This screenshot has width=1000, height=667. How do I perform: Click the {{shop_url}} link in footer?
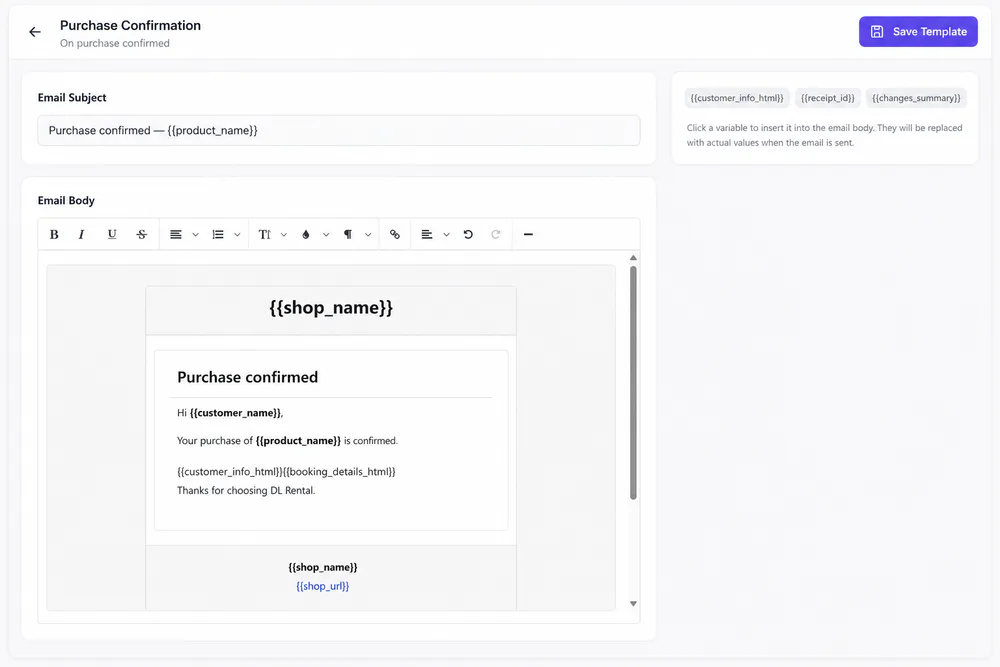323,586
